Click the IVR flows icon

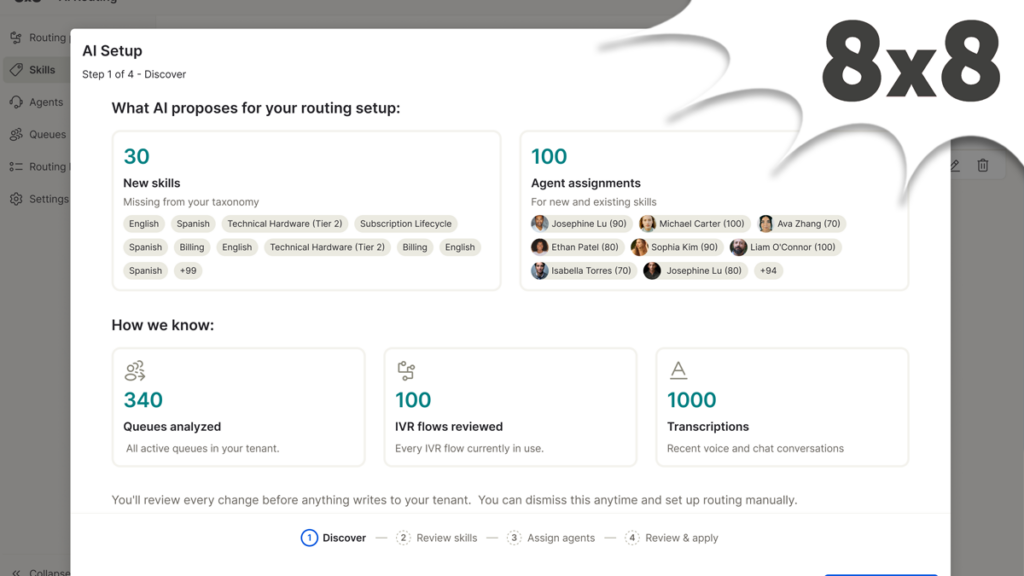coord(406,371)
